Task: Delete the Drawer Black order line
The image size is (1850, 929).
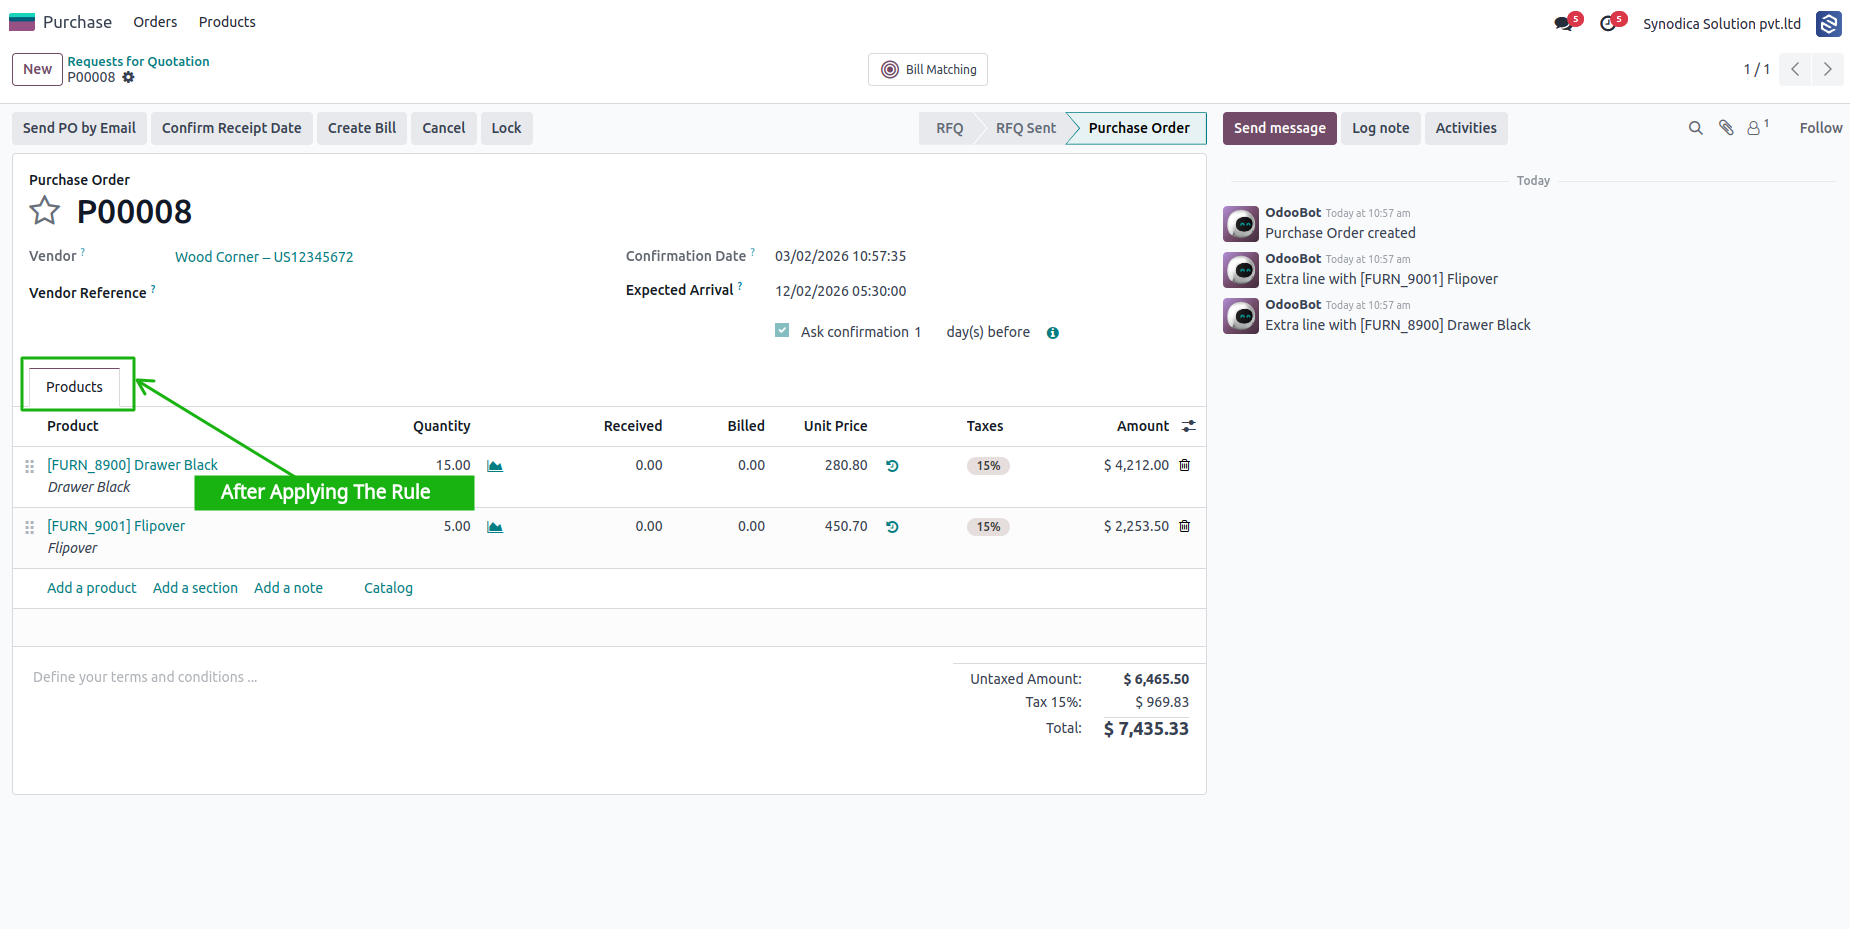Action: (1185, 465)
